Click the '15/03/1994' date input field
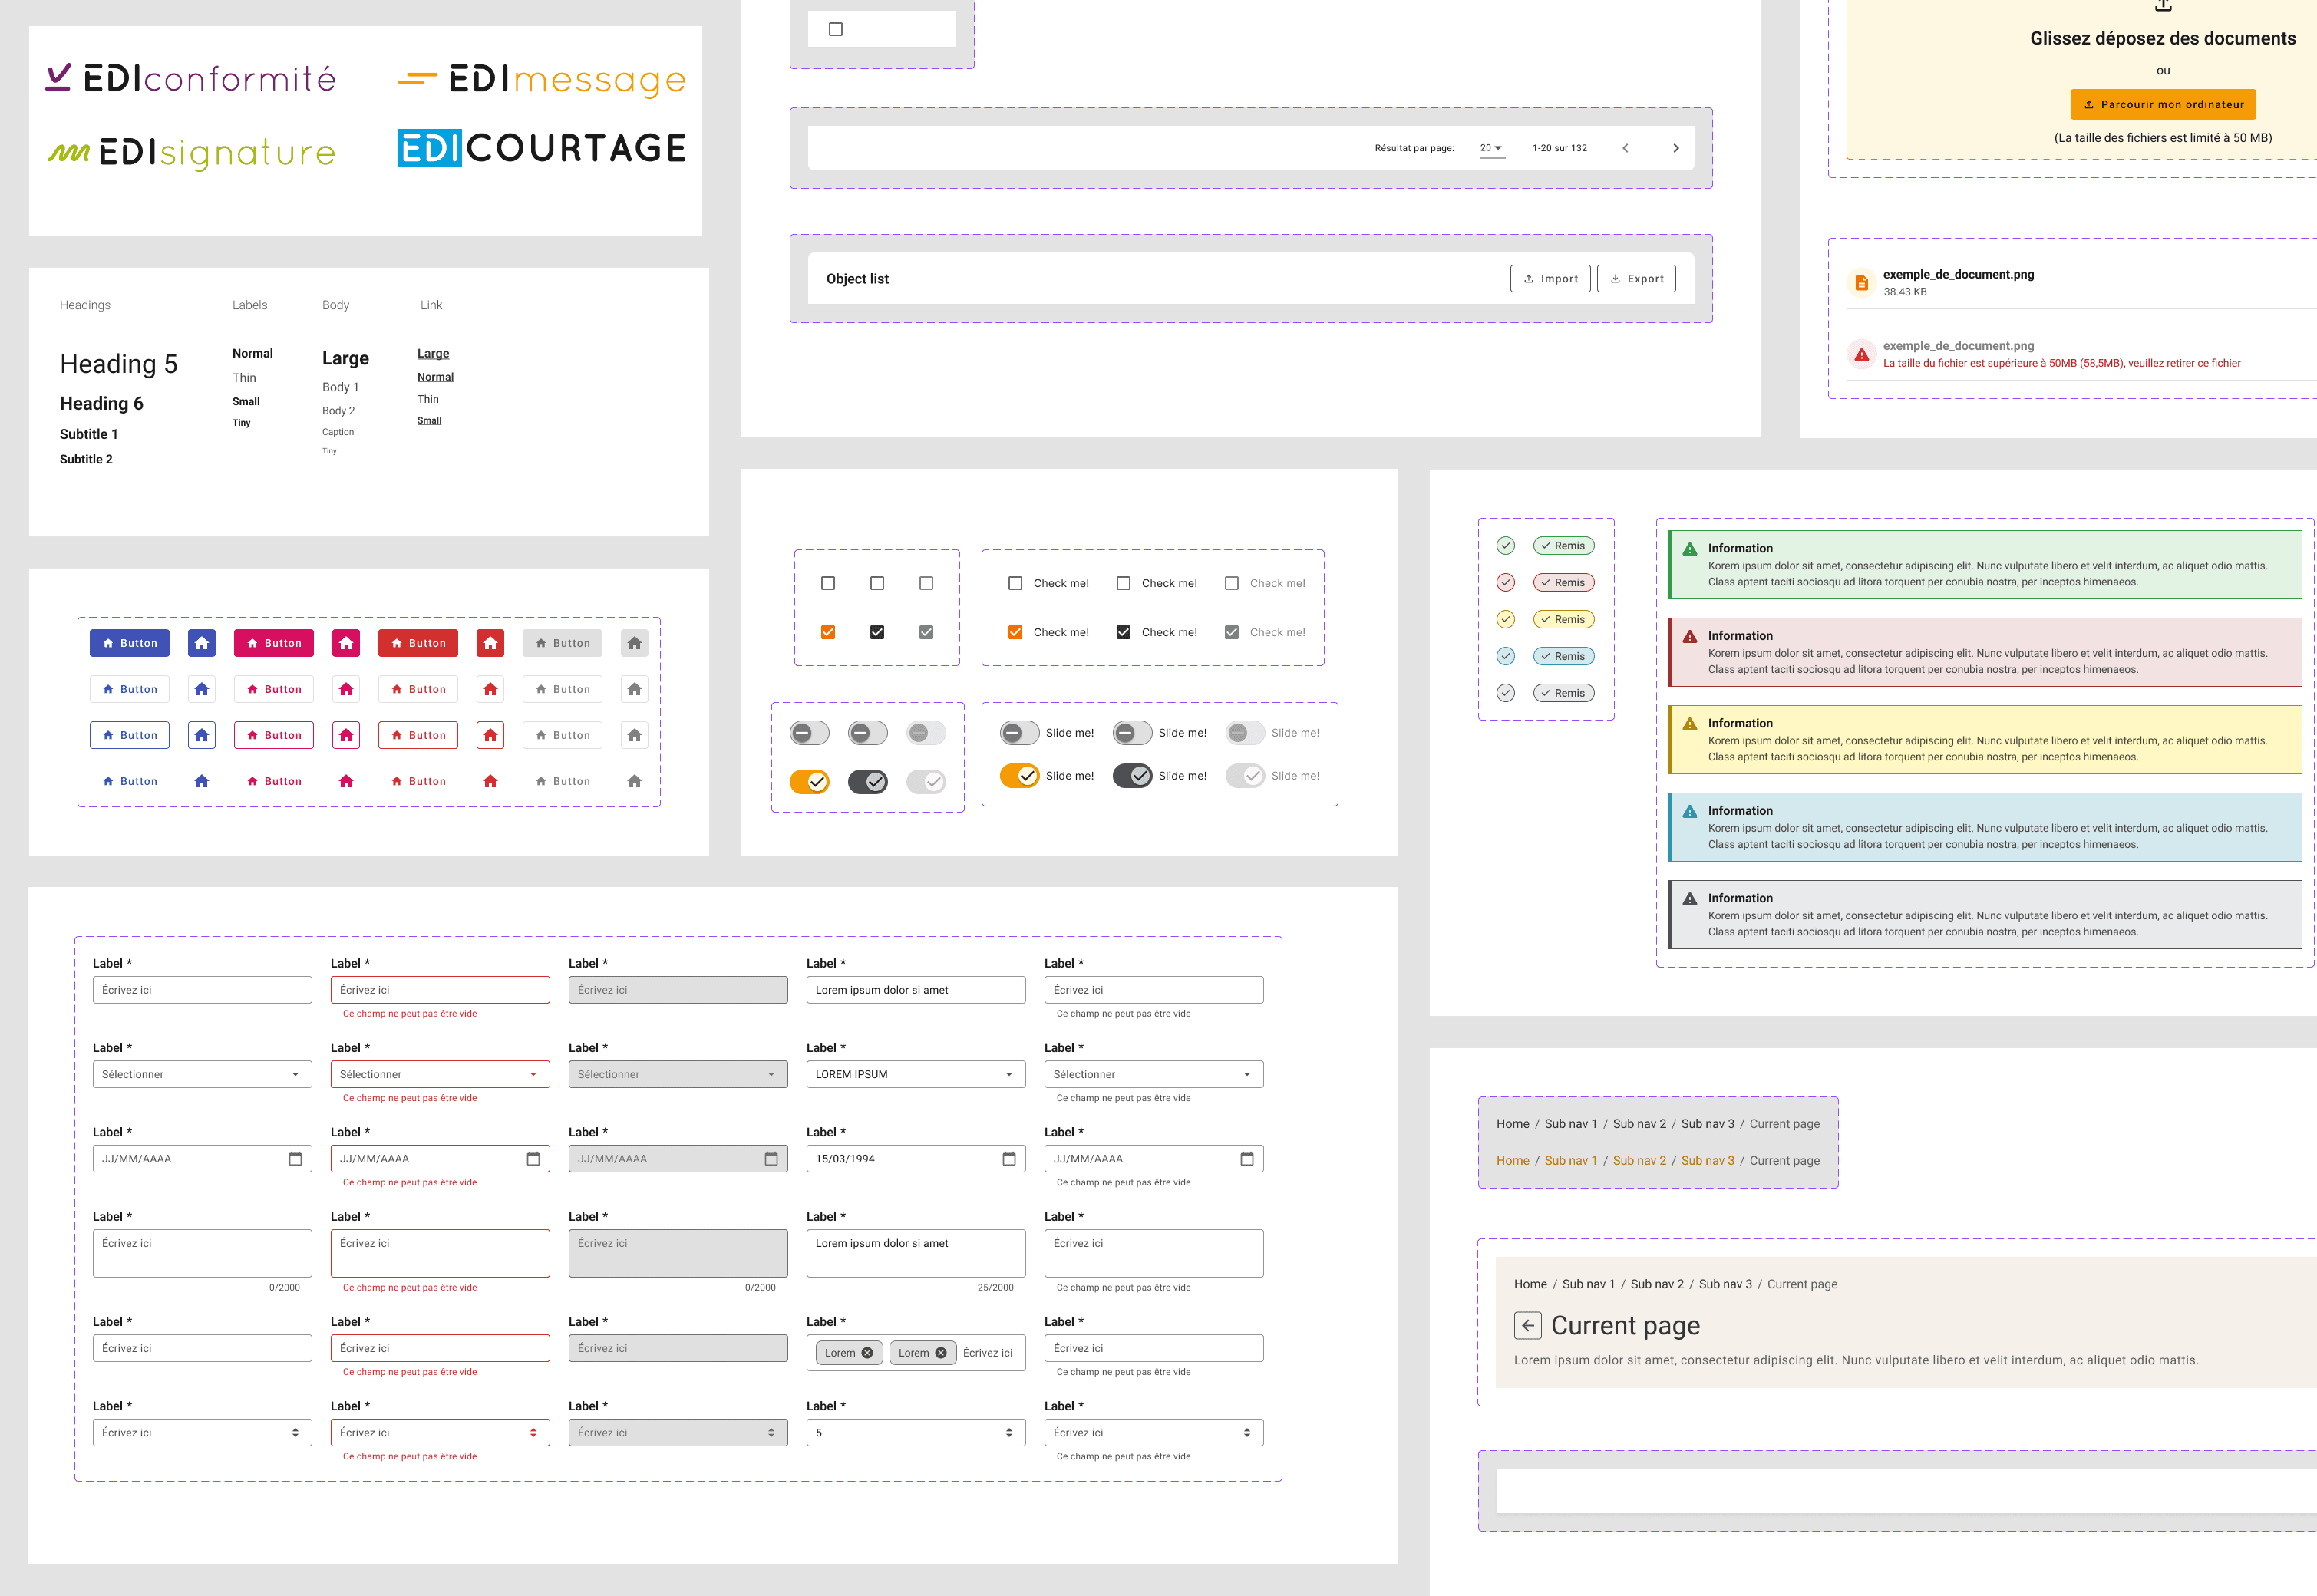This screenshot has width=2317, height=1596. pos(916,1159)
